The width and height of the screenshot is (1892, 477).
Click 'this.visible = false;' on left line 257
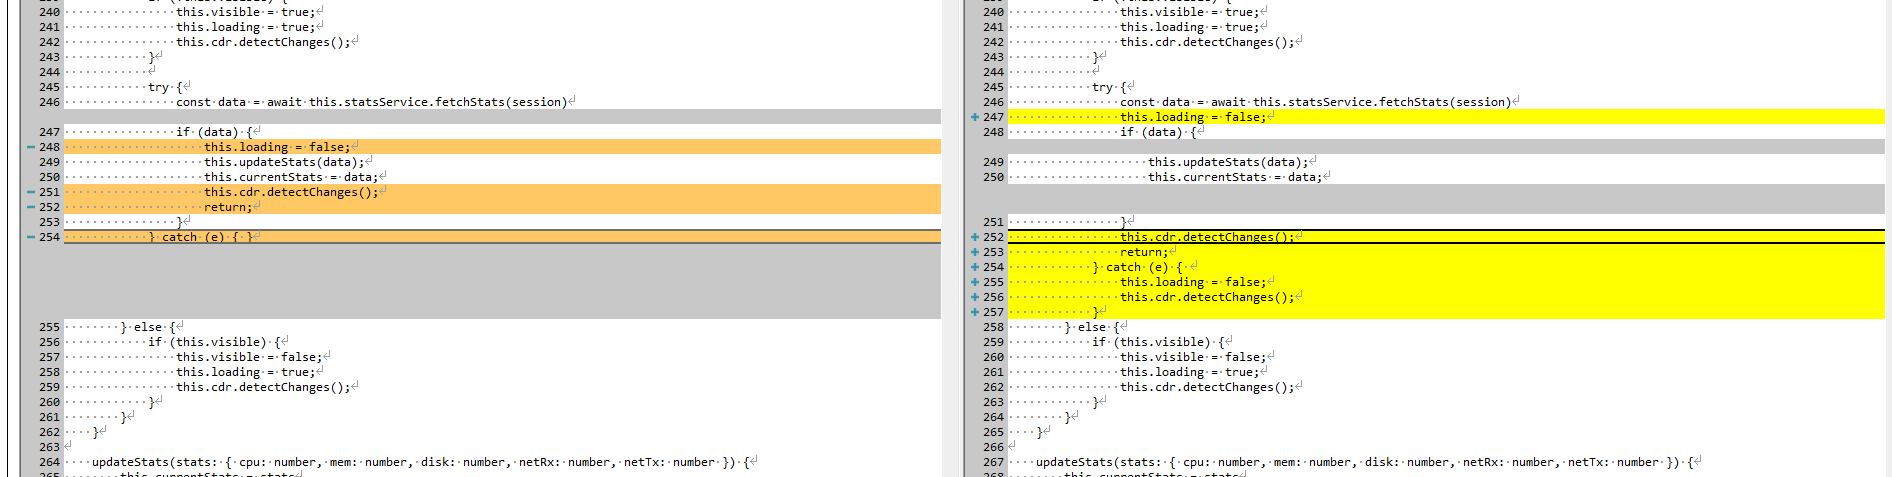pyautogui.click(x=249, y=357)
